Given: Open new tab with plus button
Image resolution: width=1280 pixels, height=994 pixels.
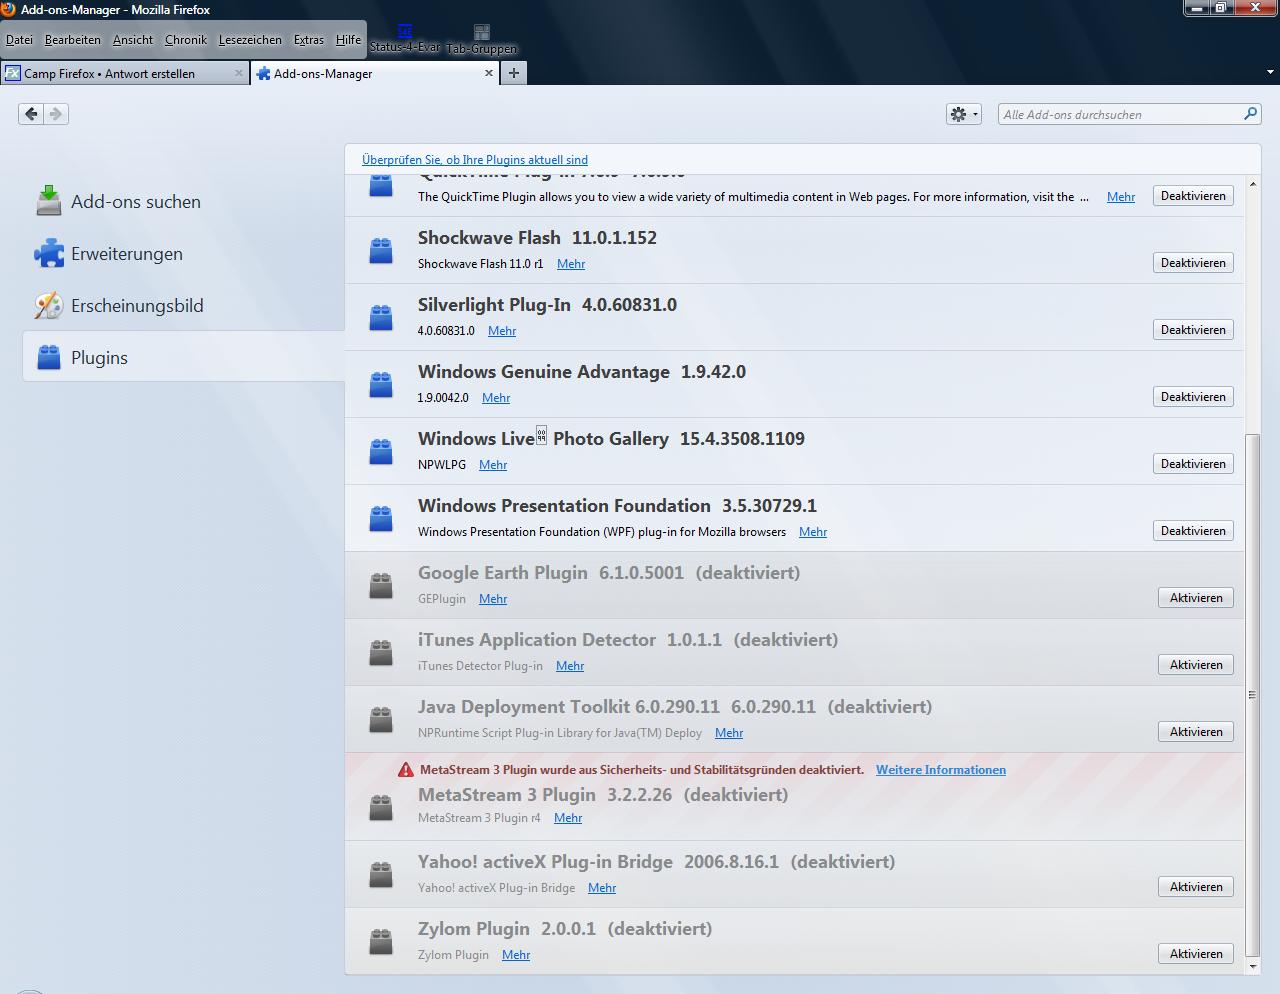Looking at the screenshot, I should pyautogui.click(x=513, y=73).
